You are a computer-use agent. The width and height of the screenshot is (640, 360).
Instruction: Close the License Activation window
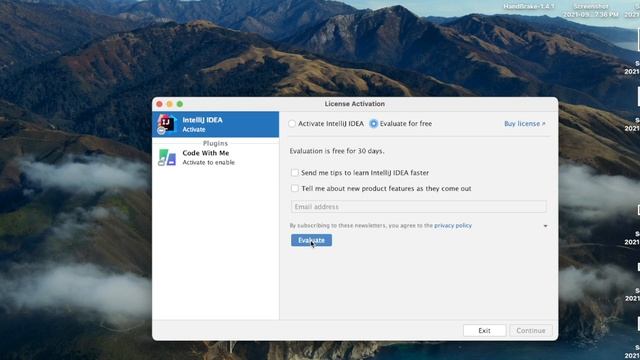click(x=160, y=104)
